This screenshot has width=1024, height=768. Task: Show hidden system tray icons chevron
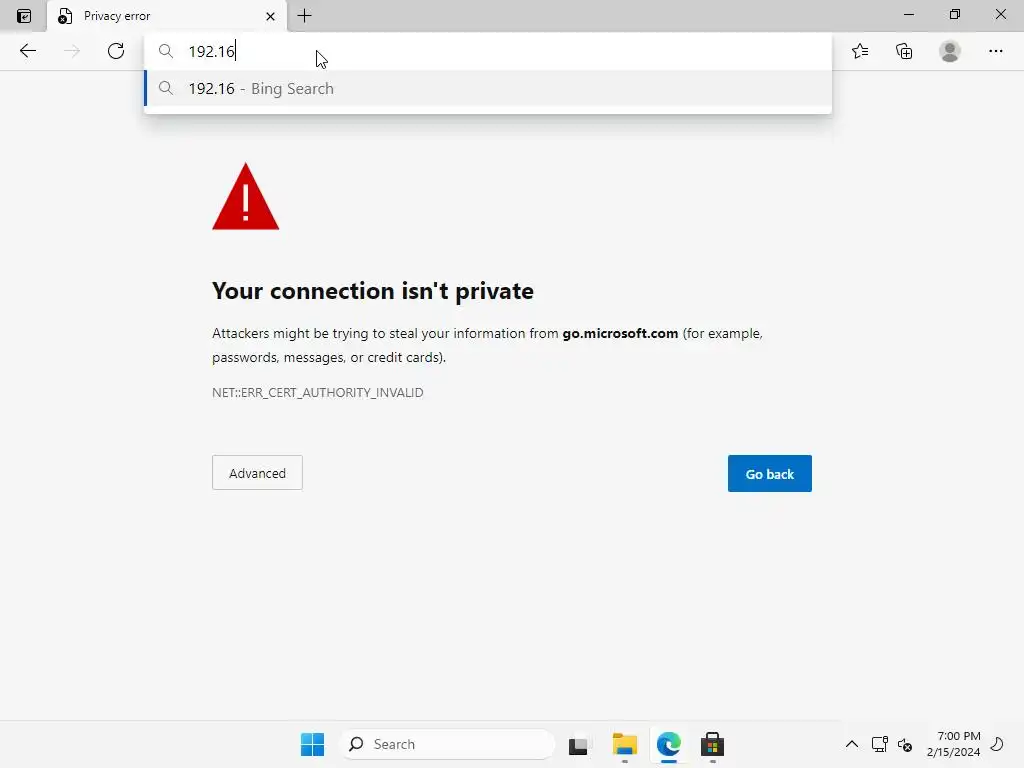pyautogui.click(x=852, y=744)
